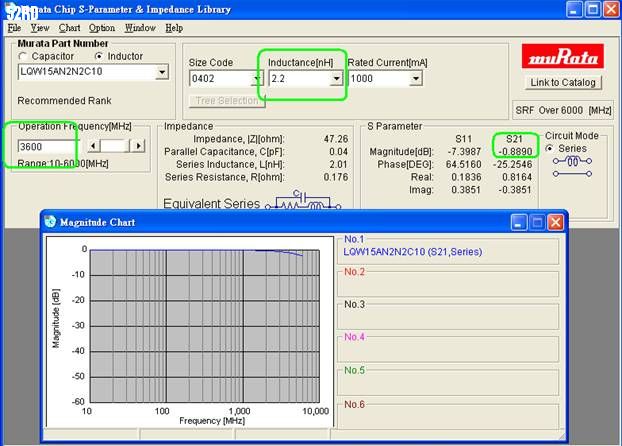The width and height of the screenshot is (622, 446).
Task: Click the muRata logo
Action: (563, 56)
